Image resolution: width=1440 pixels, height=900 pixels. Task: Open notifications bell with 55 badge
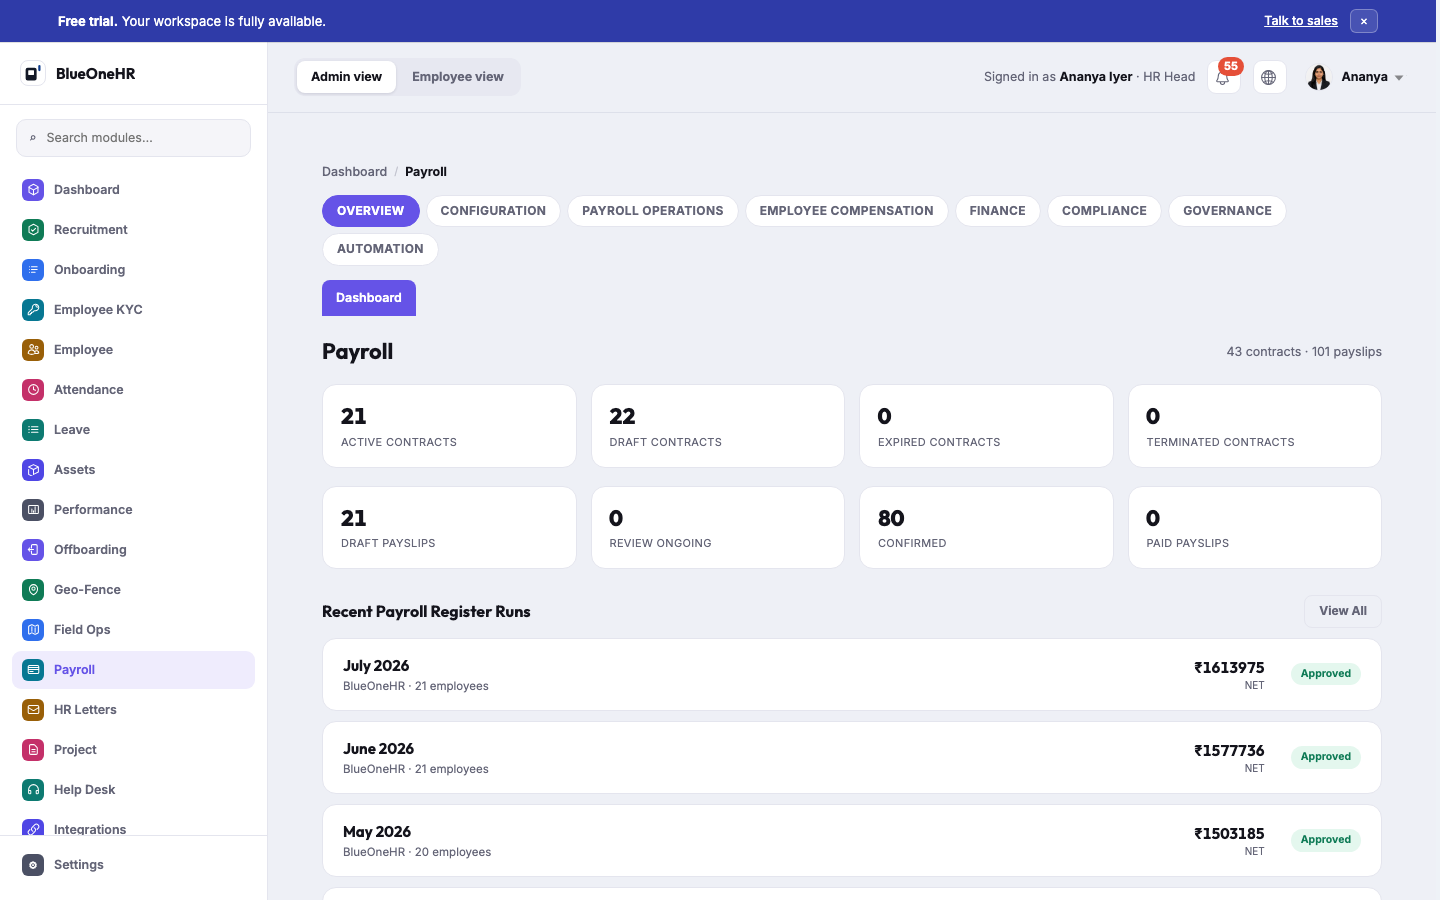pos(1224,77)
